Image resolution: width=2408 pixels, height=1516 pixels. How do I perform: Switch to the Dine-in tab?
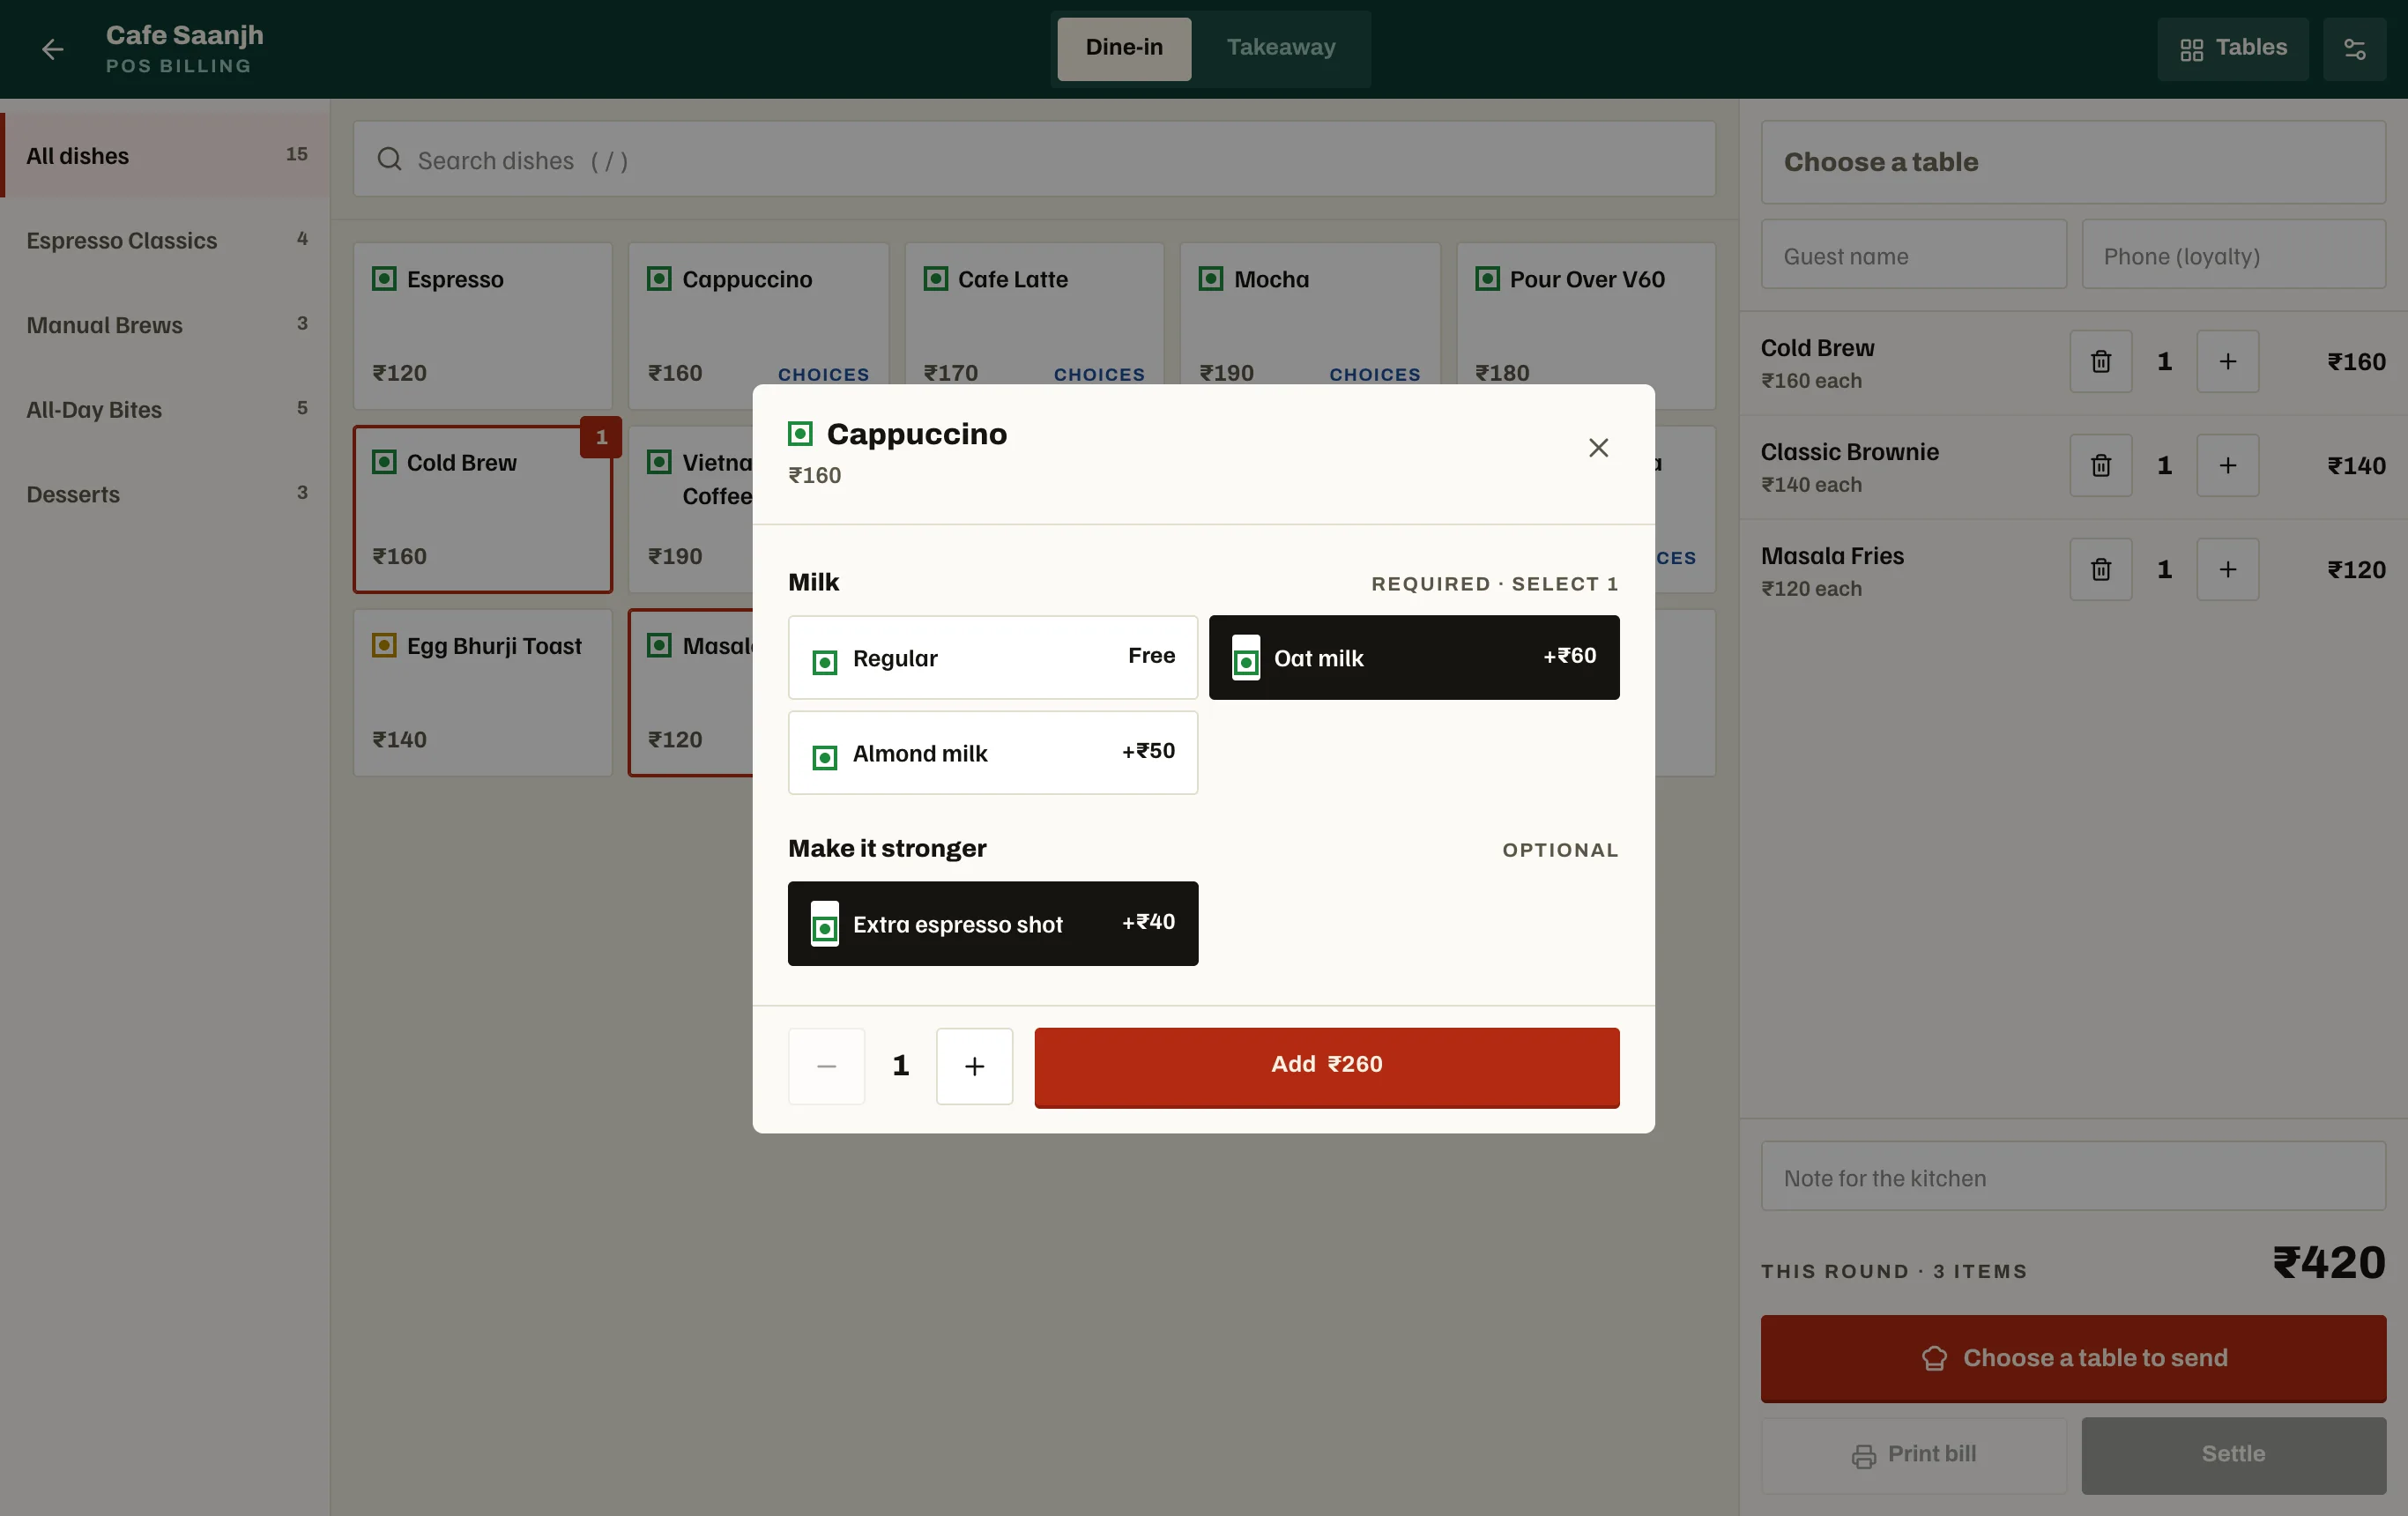pos(1124,48)
